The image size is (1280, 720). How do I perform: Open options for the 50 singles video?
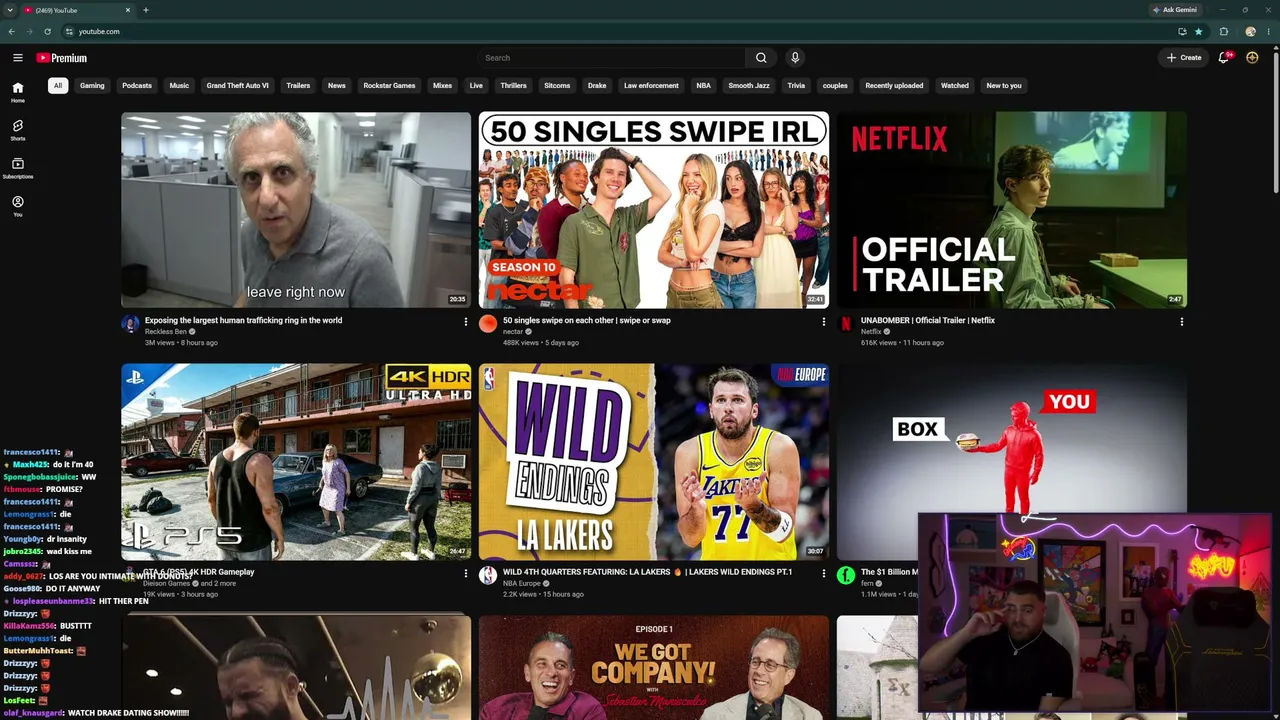tap(823, 322)
